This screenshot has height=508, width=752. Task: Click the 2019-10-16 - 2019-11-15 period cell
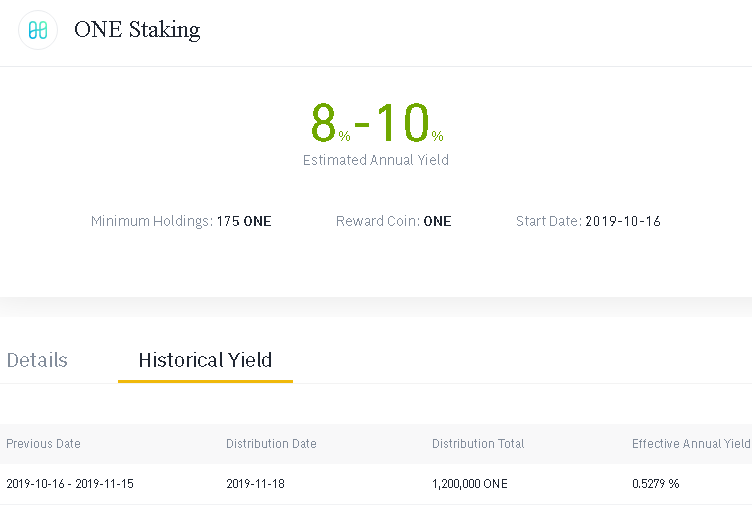pyautogui.click(x=70, y=483)
